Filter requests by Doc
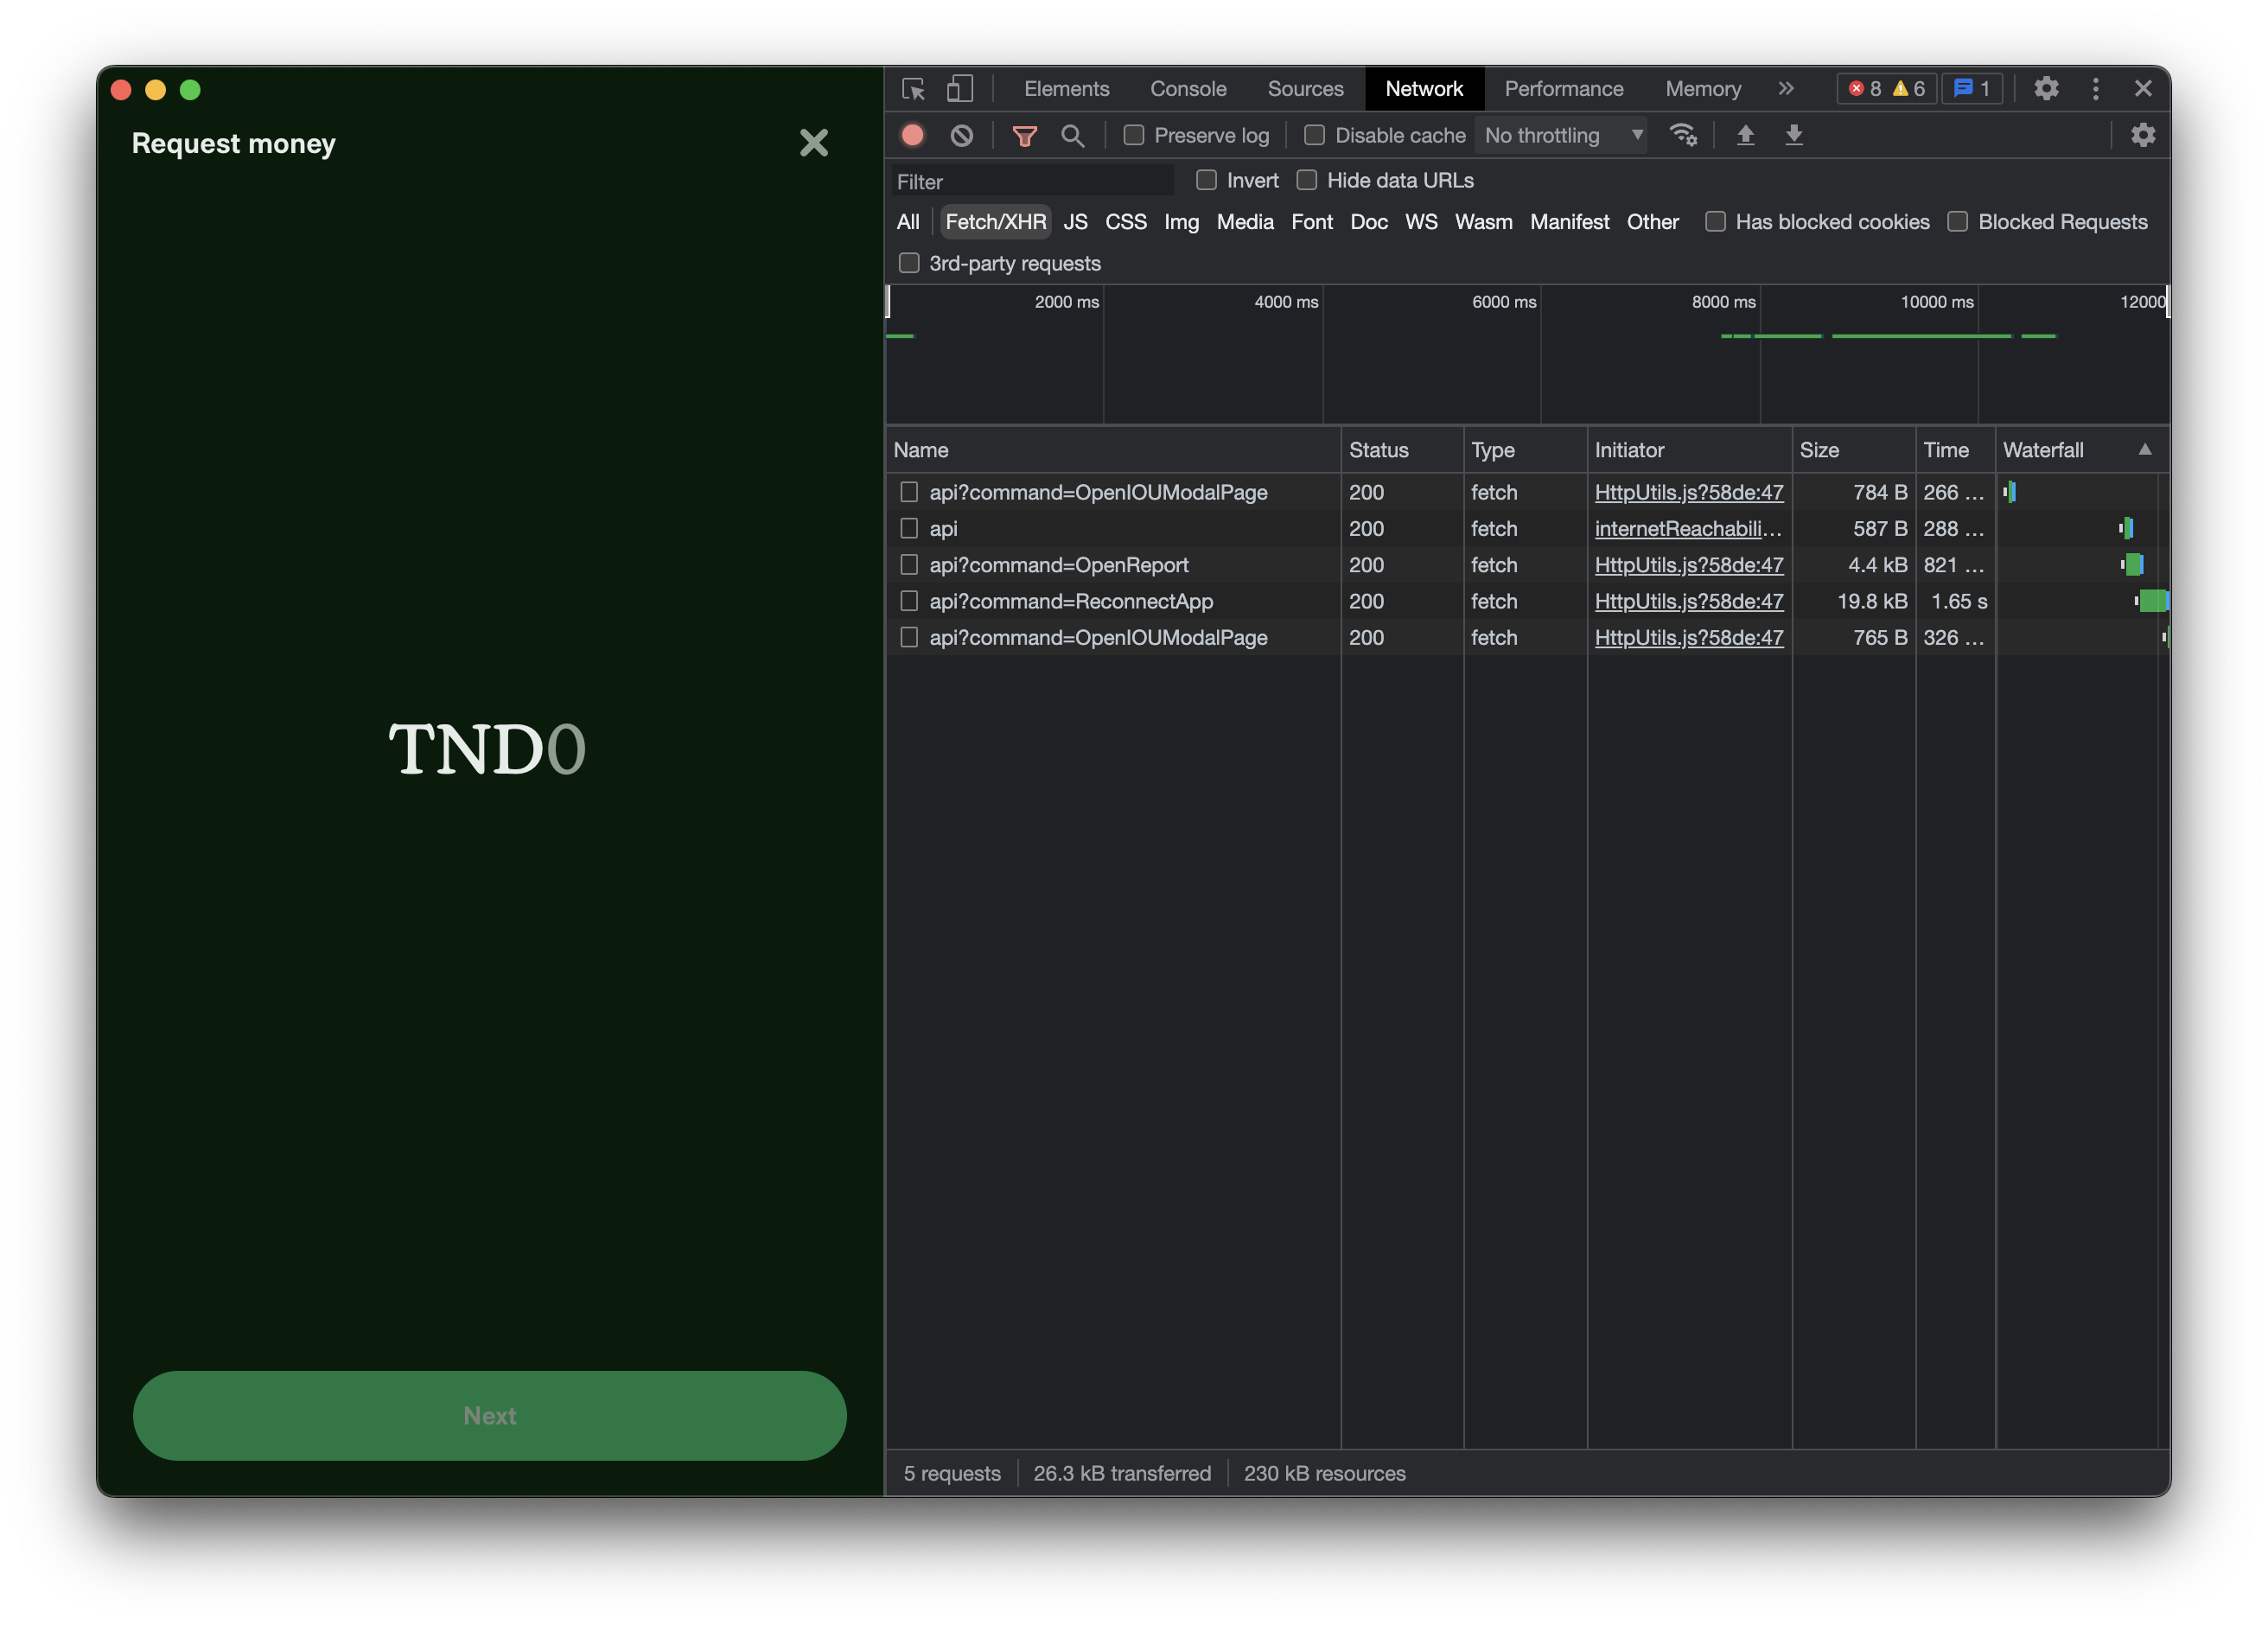 [x=1368, y=222]
